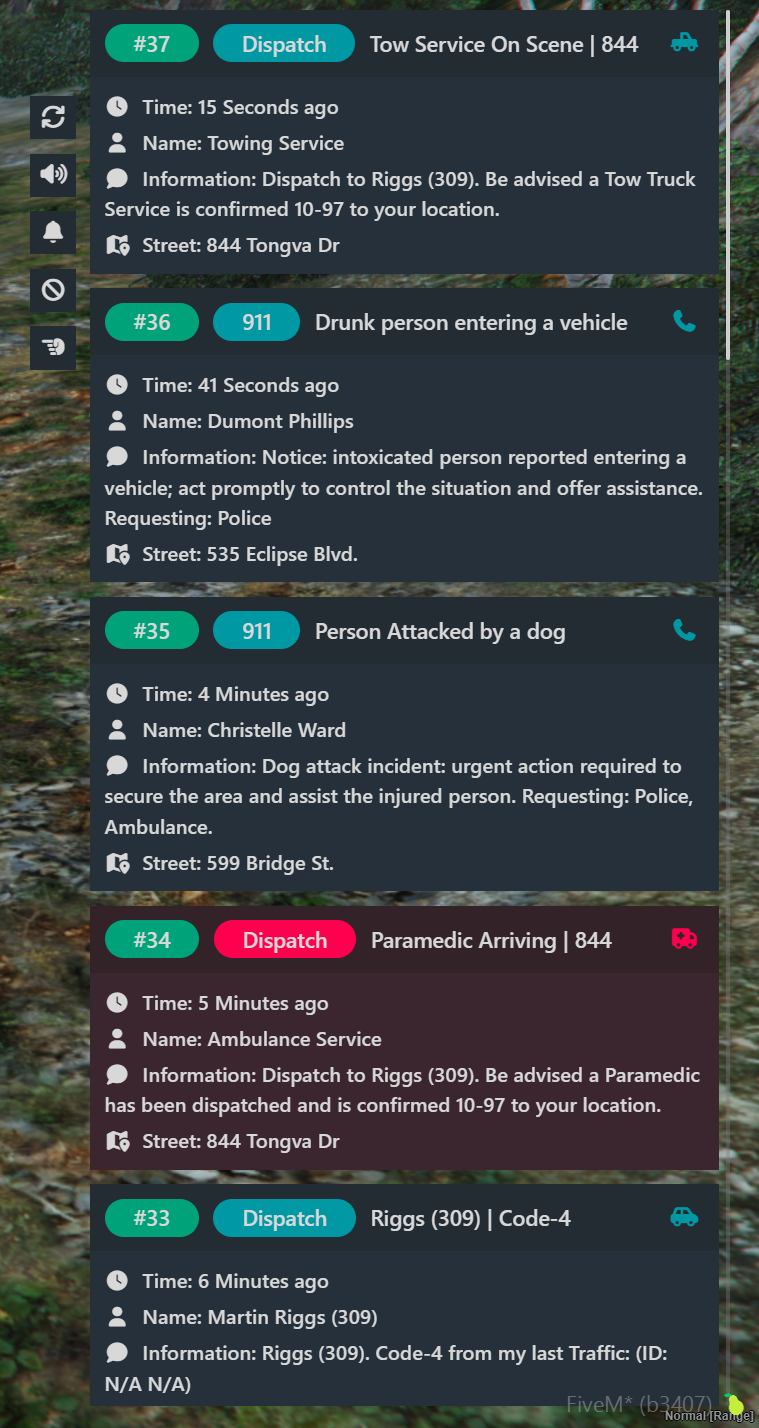Click the alerts list scrollbar thumb

728,185
